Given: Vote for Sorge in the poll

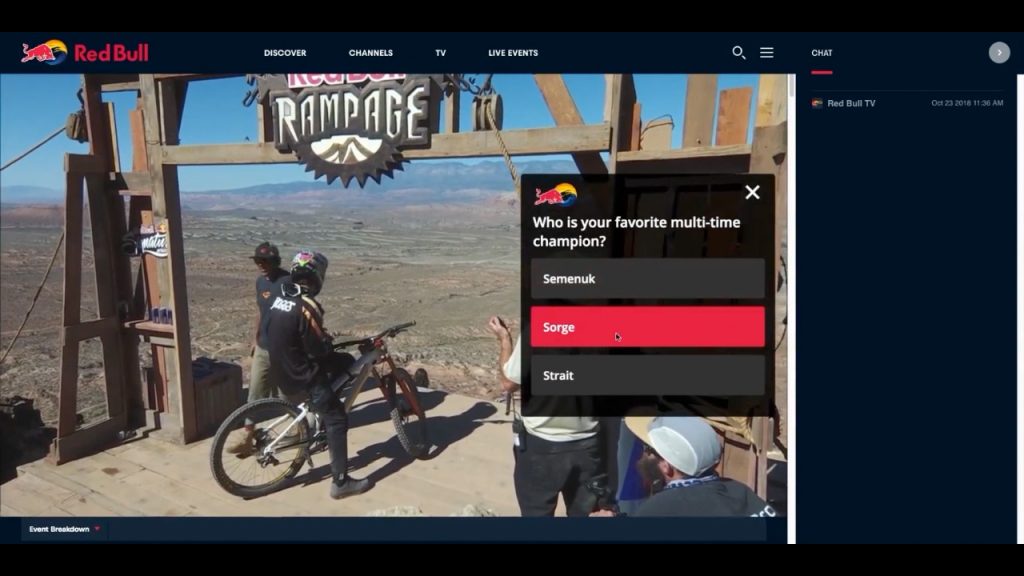Looking at the screenshot, I should 647,327.
